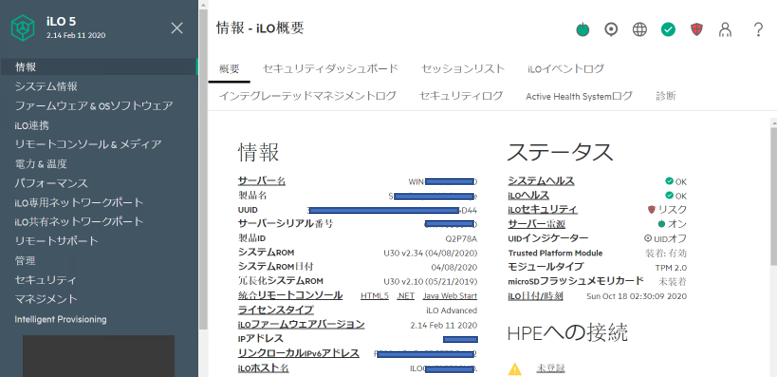Open the セキュリティログ tab
The width and height of the screenshot is (780, 379).
(461, 96)
